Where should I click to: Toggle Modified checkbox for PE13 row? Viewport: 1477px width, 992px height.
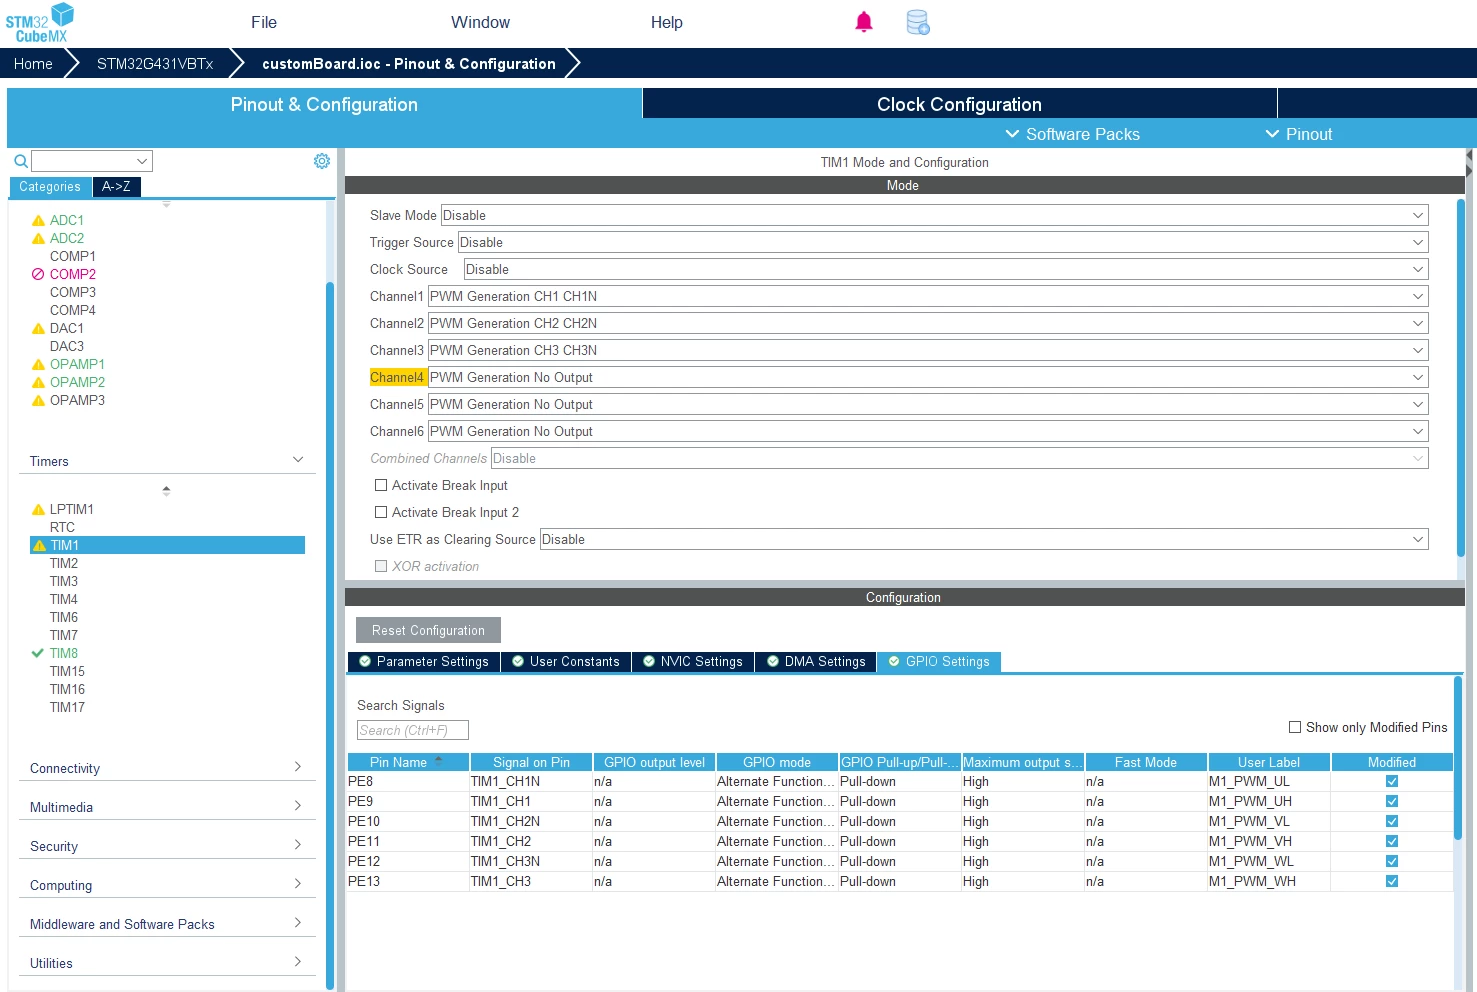(1392, 881)
